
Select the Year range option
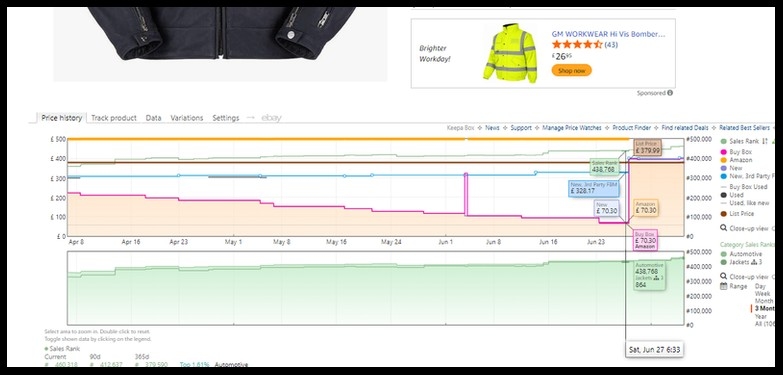(761, 317)
